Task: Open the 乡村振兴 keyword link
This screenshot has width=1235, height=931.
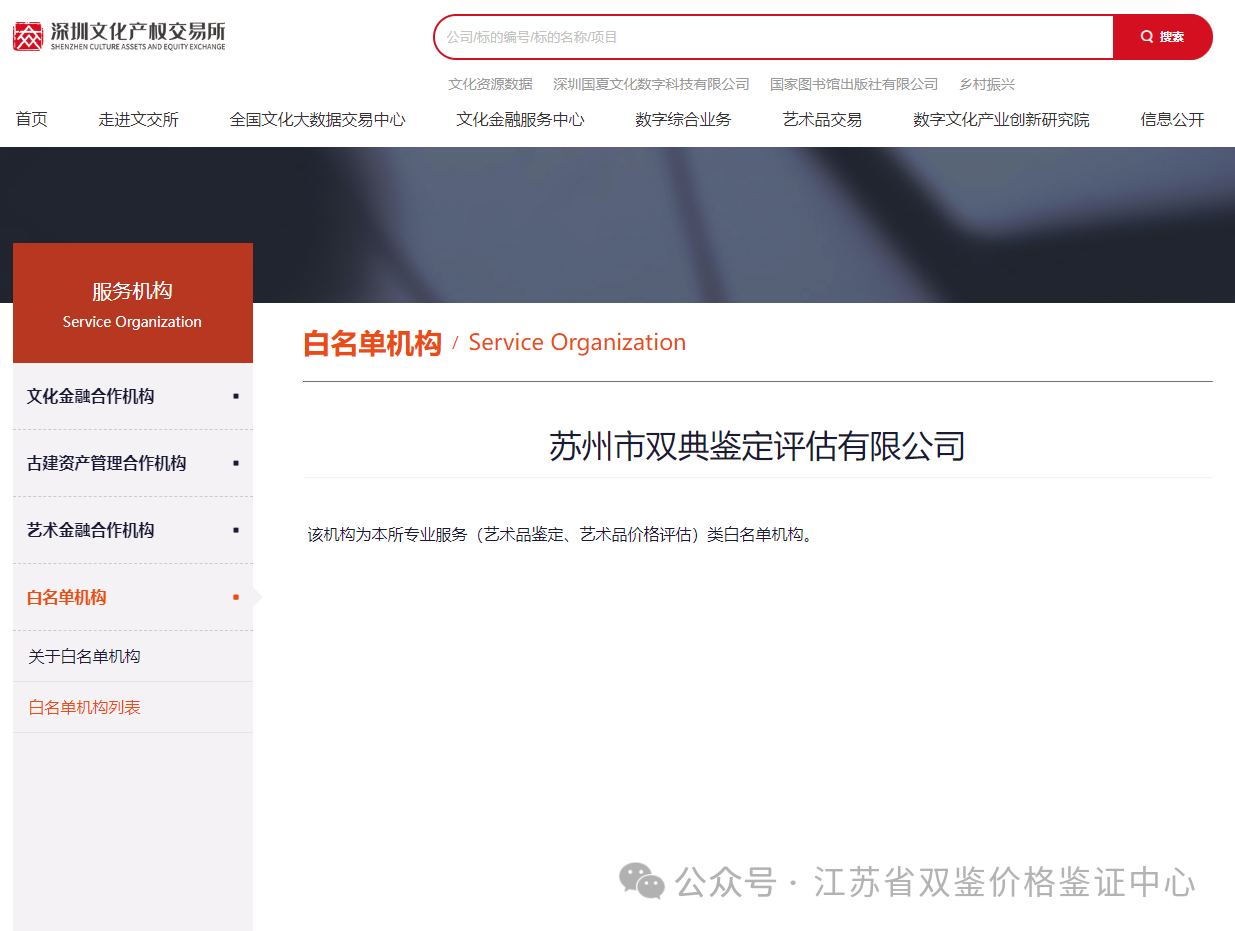Action: click(x=987, y=84)
